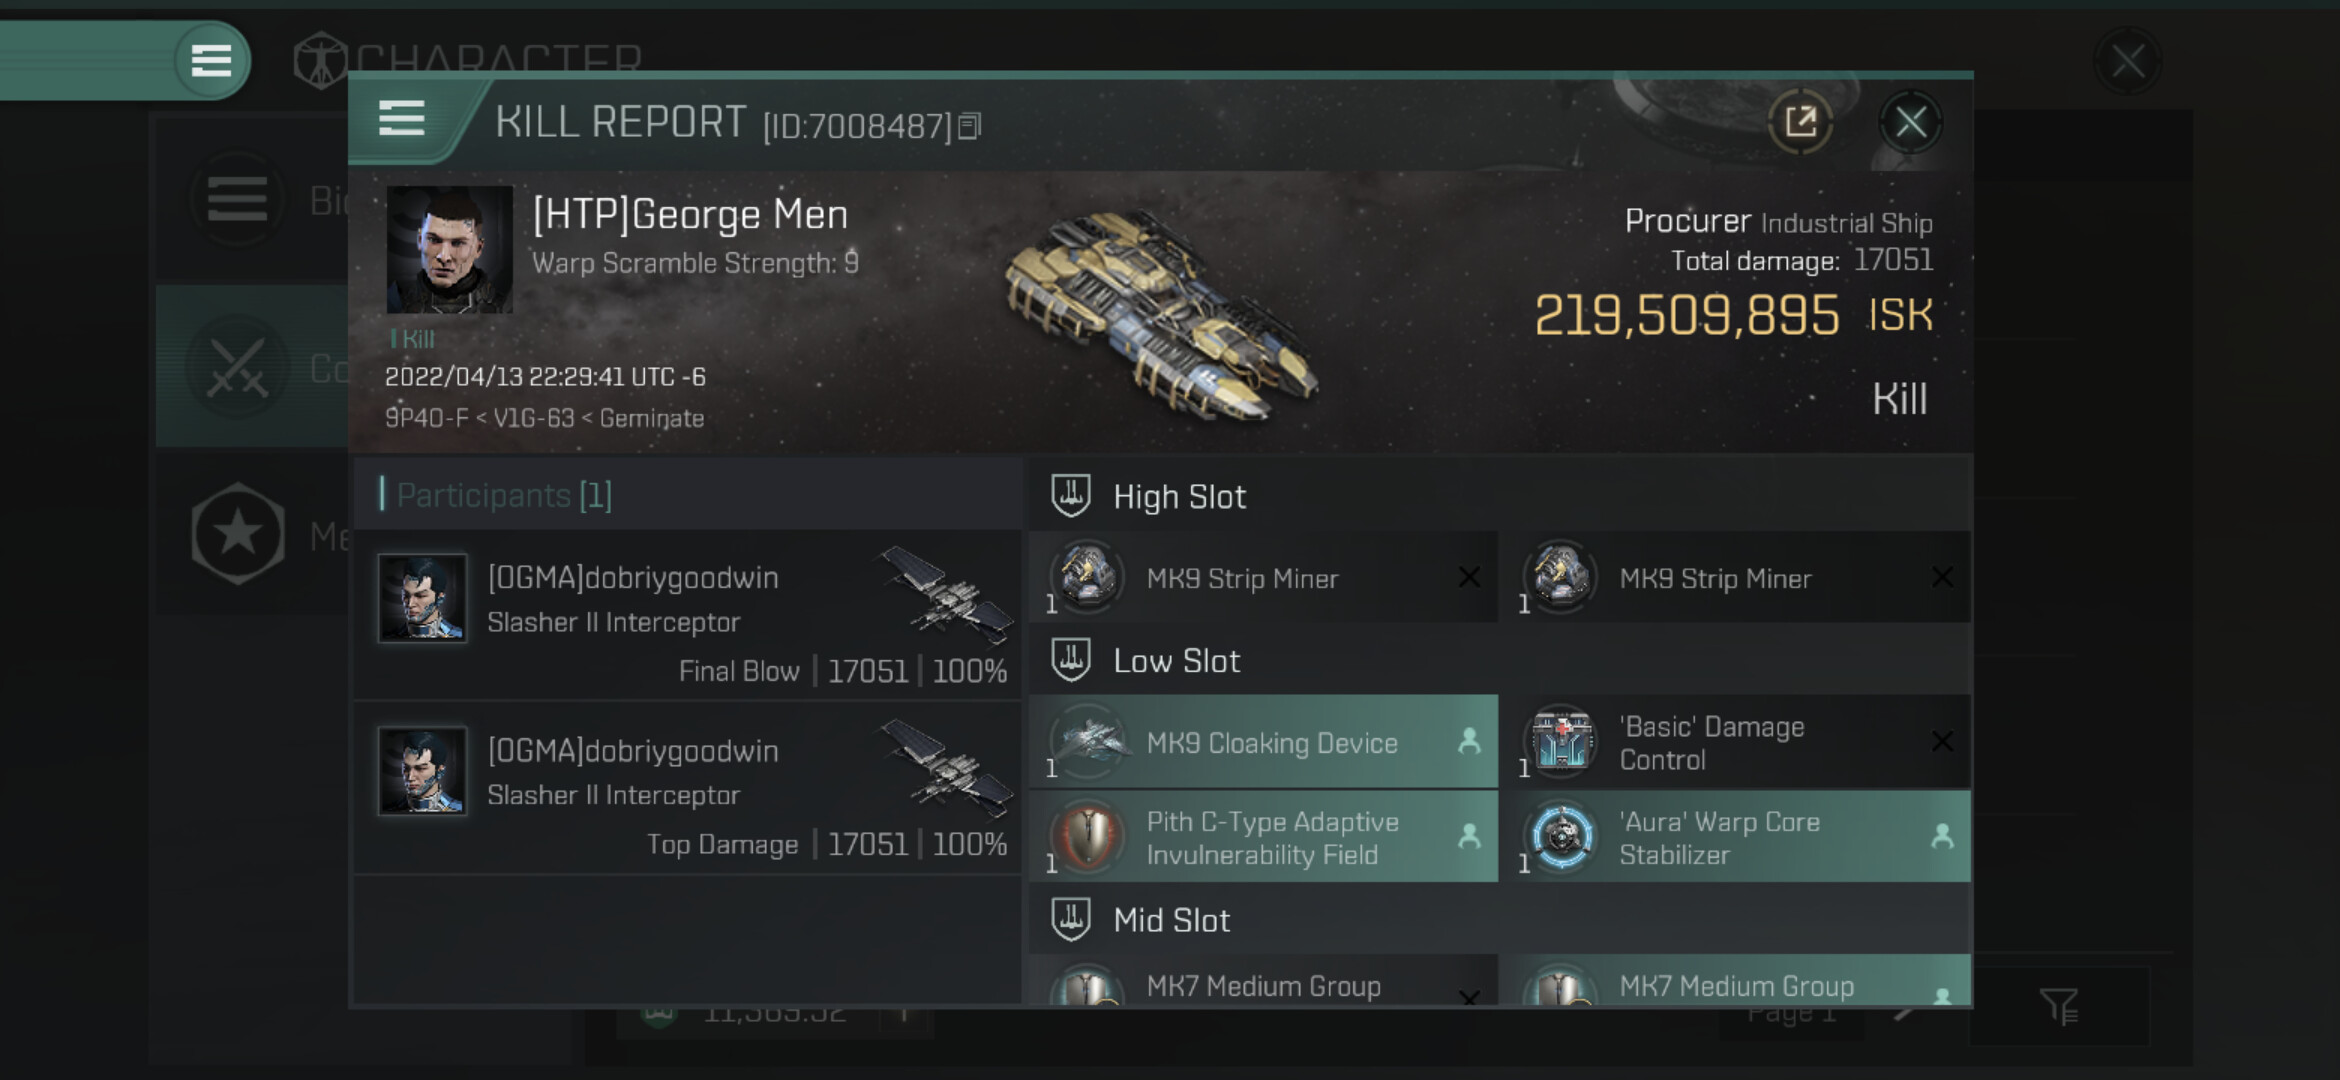This screenshot has width=2340, height=1080.
Task: Click the first MK9 Strip Miner icon
Action: click(1086, 577)
